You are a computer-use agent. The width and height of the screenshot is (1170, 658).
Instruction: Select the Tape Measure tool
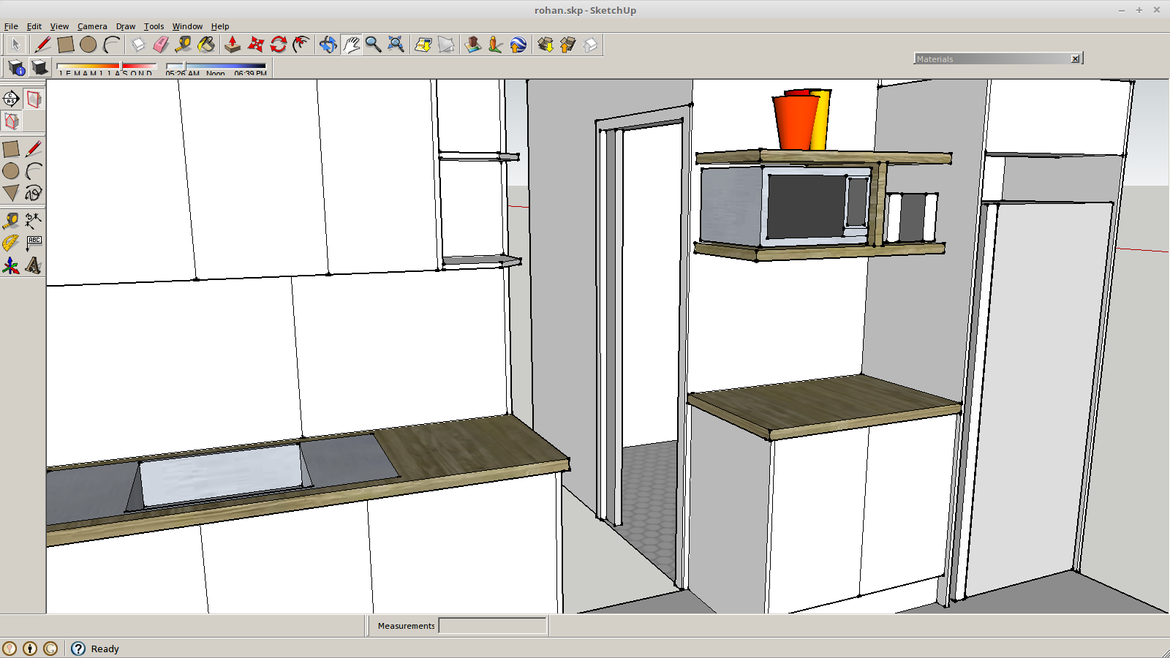[183, 44]
